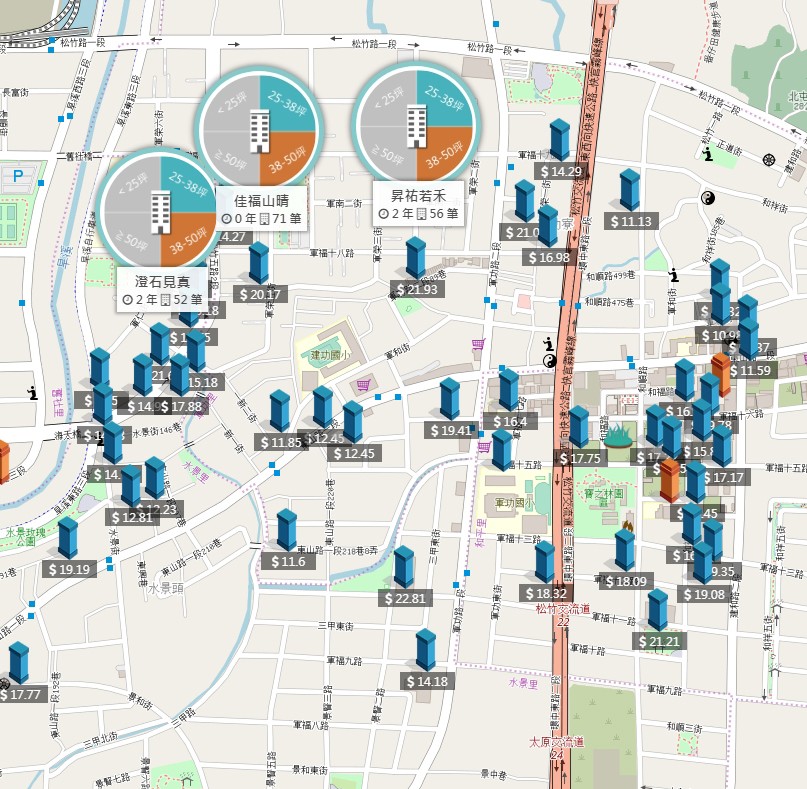Click the blue parking P icon
The image size is (807, 789).
18,176
